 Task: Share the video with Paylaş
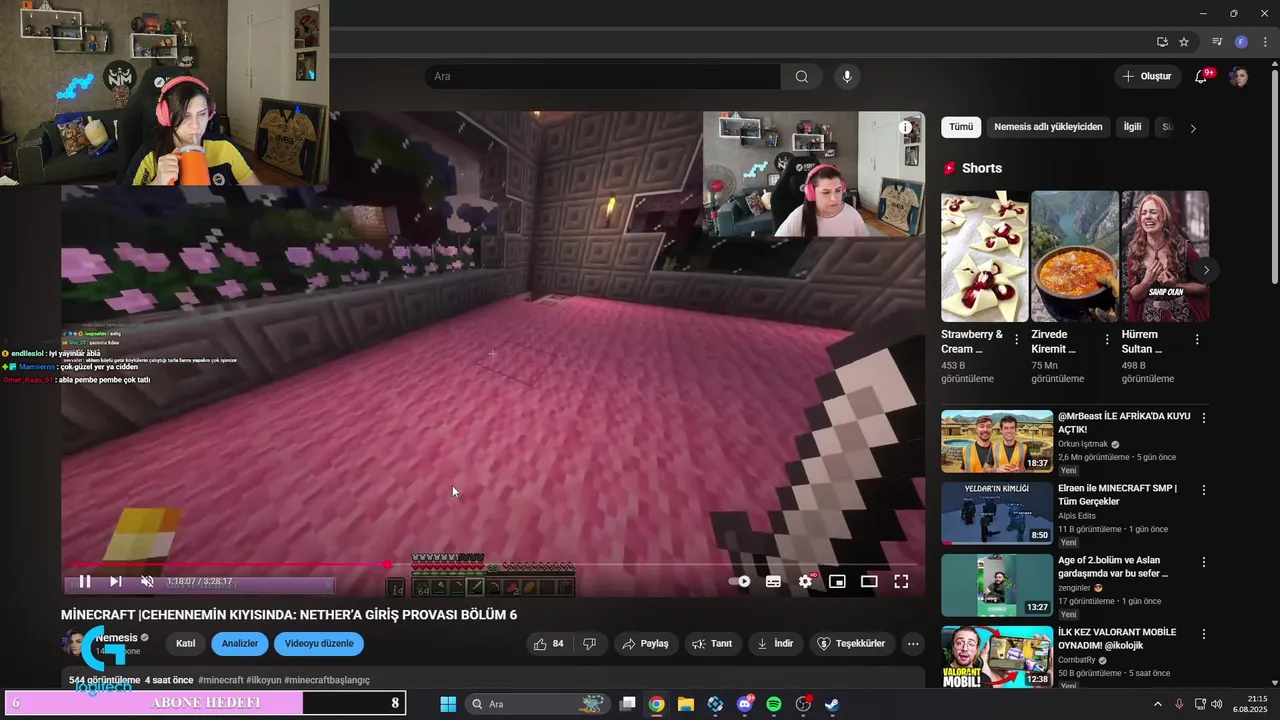click(x=645, y=644)
